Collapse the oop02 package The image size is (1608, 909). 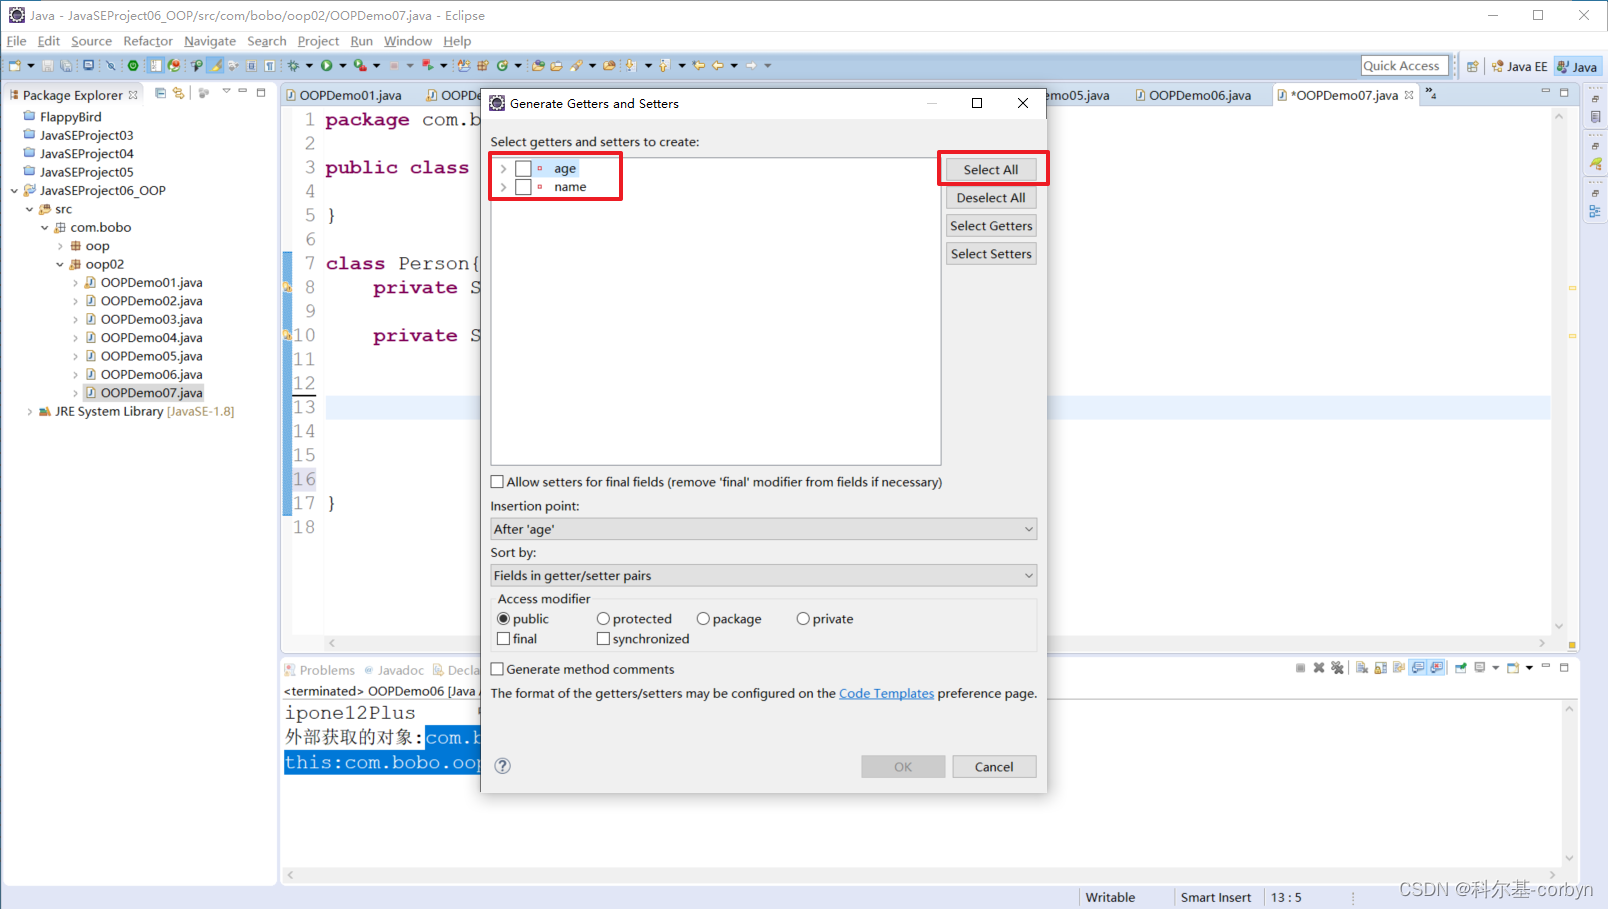point(60,264)
